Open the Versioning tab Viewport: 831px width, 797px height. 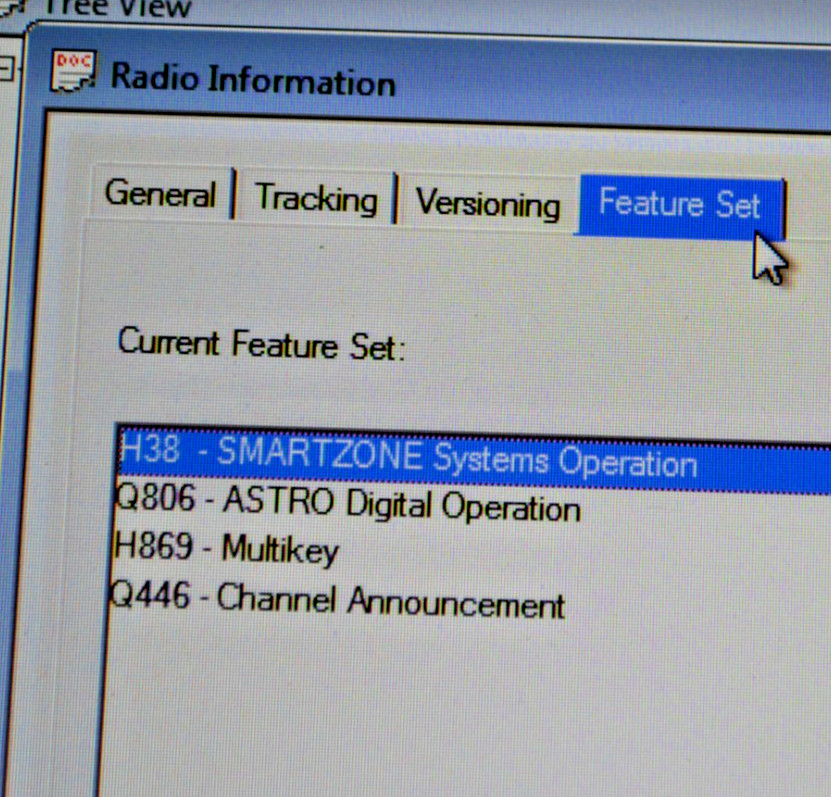coord(488,203)
